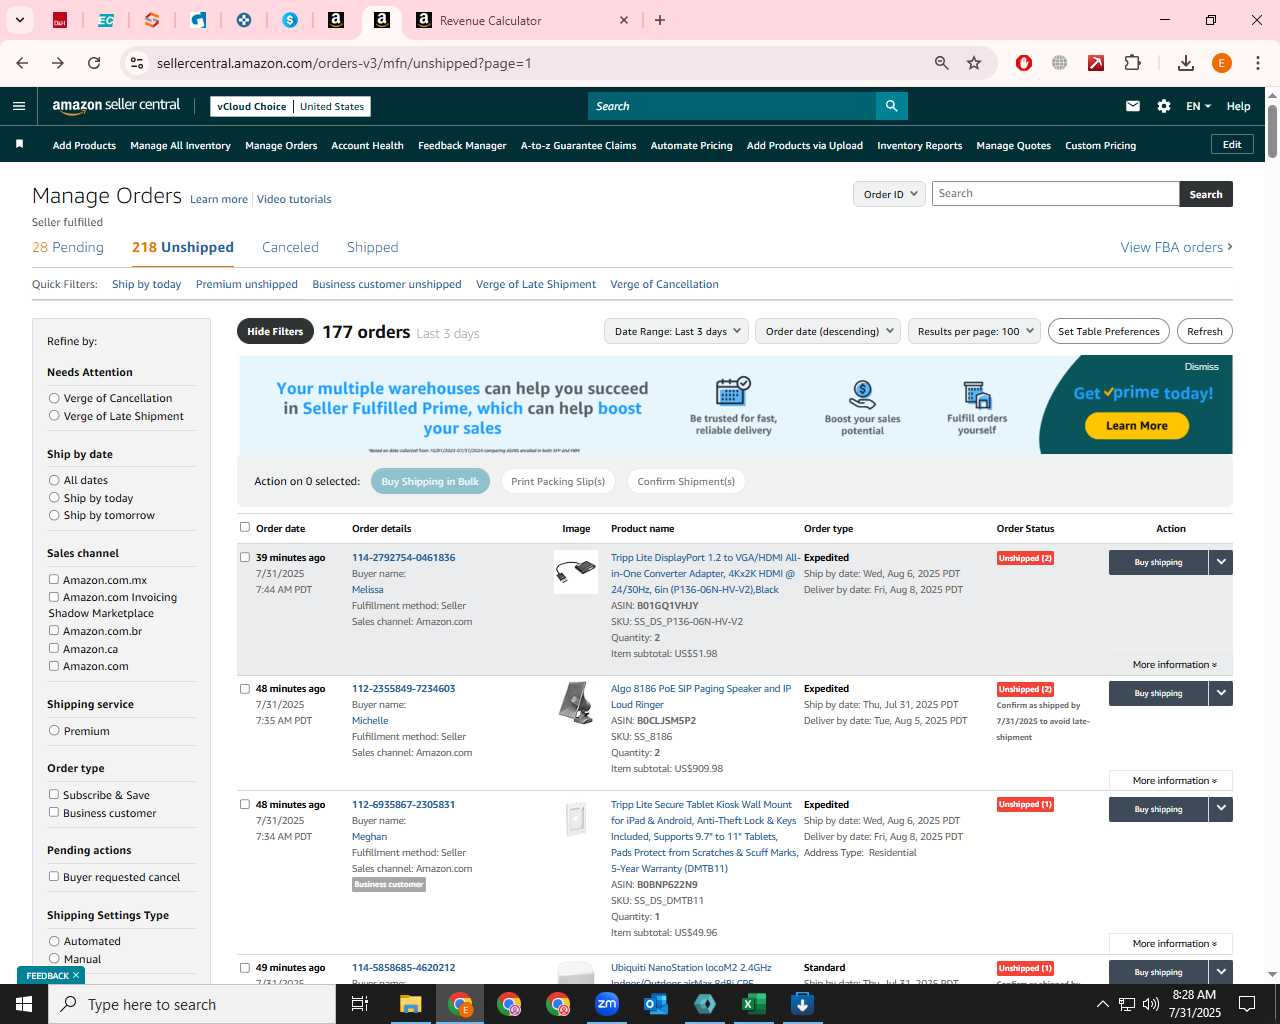Click the teal search magnifier button
Image resolution: width=1280 pixels, height=1024 pixels.
click(891, 106)
